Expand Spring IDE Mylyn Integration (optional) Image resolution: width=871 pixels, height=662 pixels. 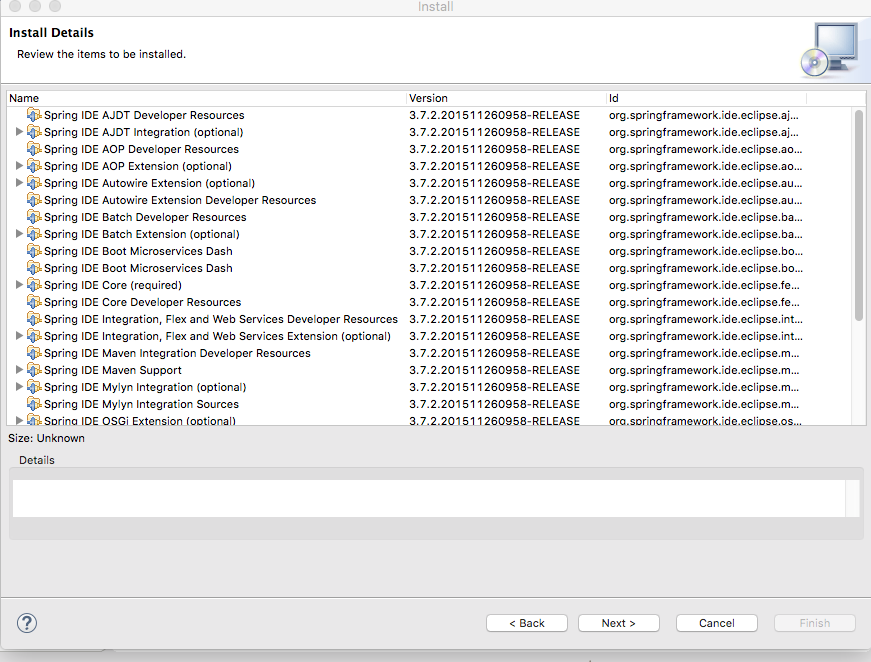19,387
